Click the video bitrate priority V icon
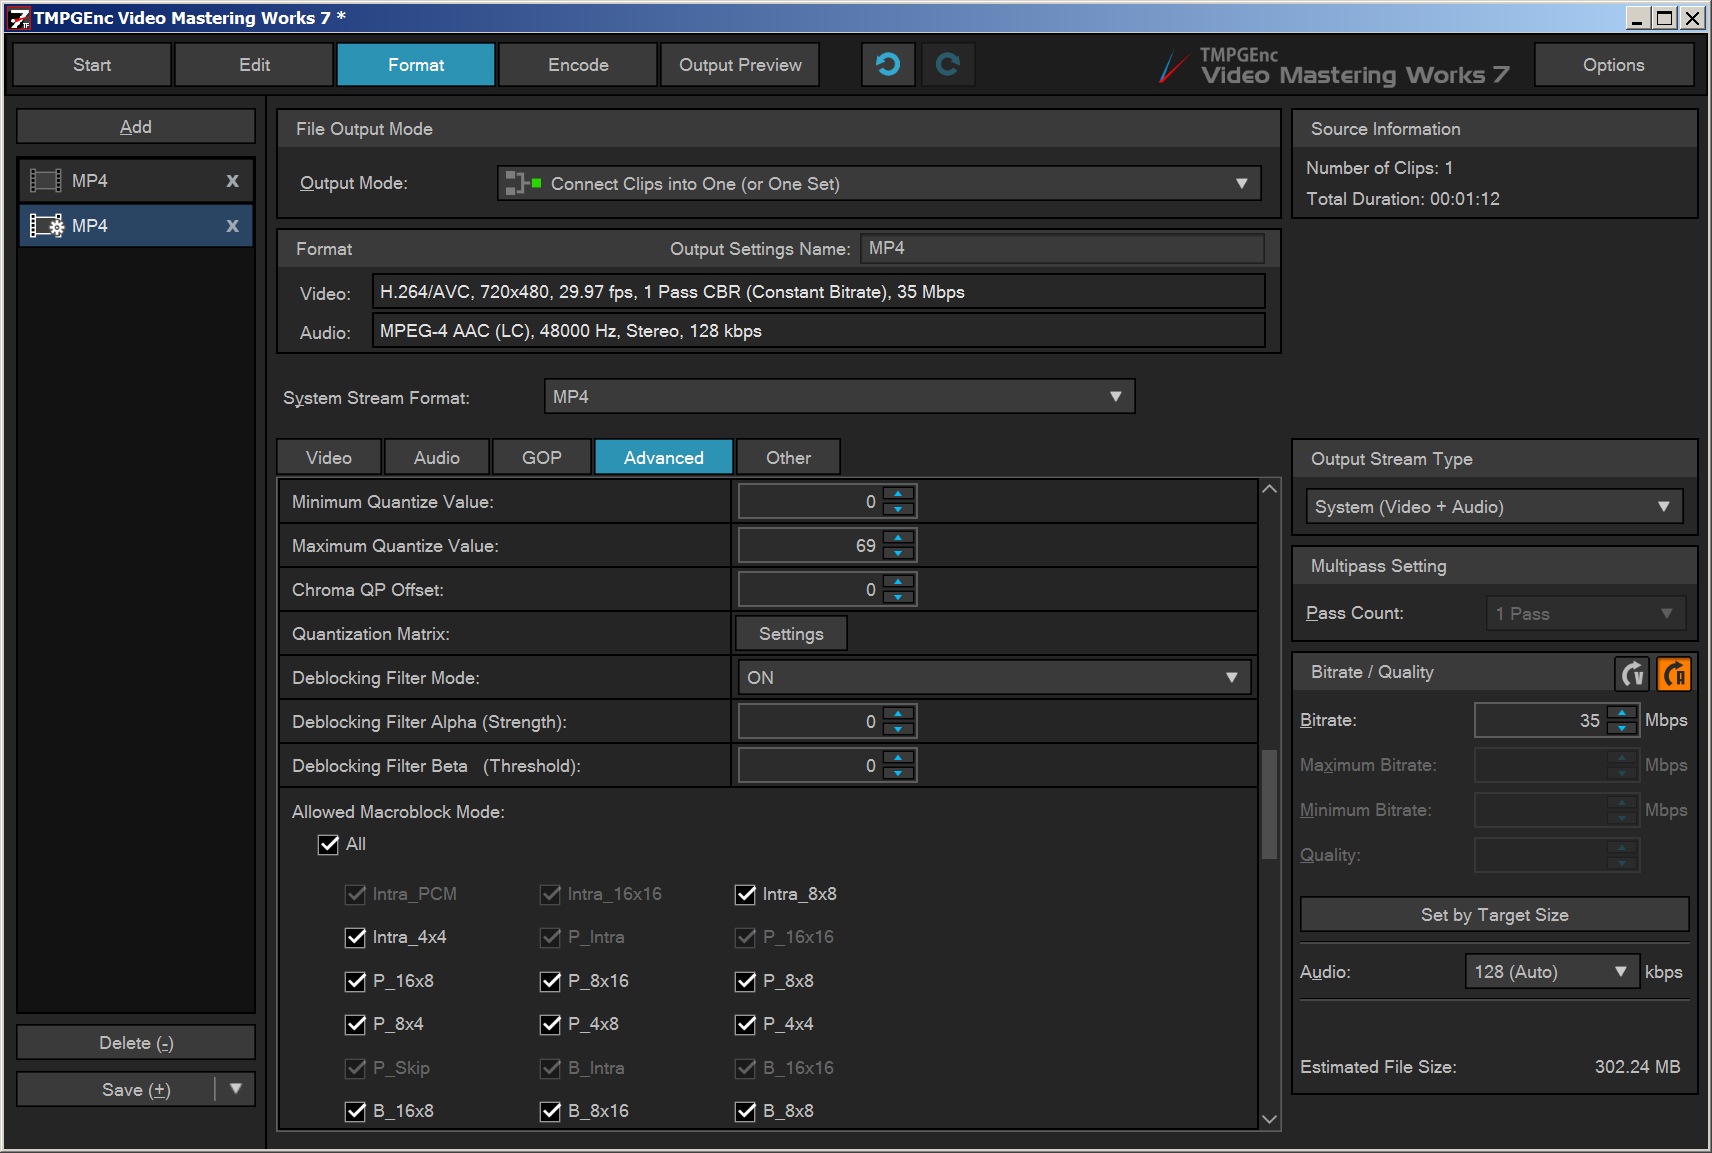The image size is (1712, 1153). [x=1632, y=674]
